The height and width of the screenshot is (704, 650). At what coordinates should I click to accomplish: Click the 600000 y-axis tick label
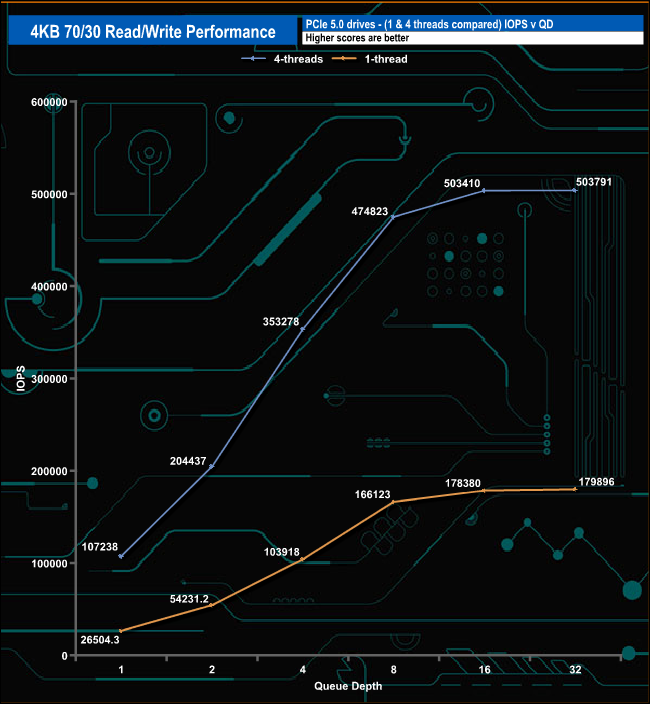pos(49,102)
